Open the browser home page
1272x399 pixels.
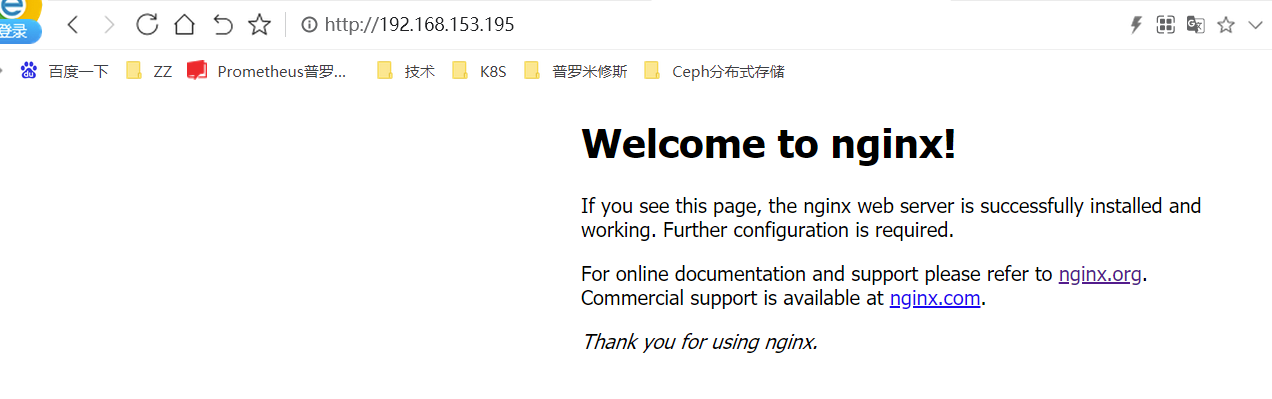184,25
